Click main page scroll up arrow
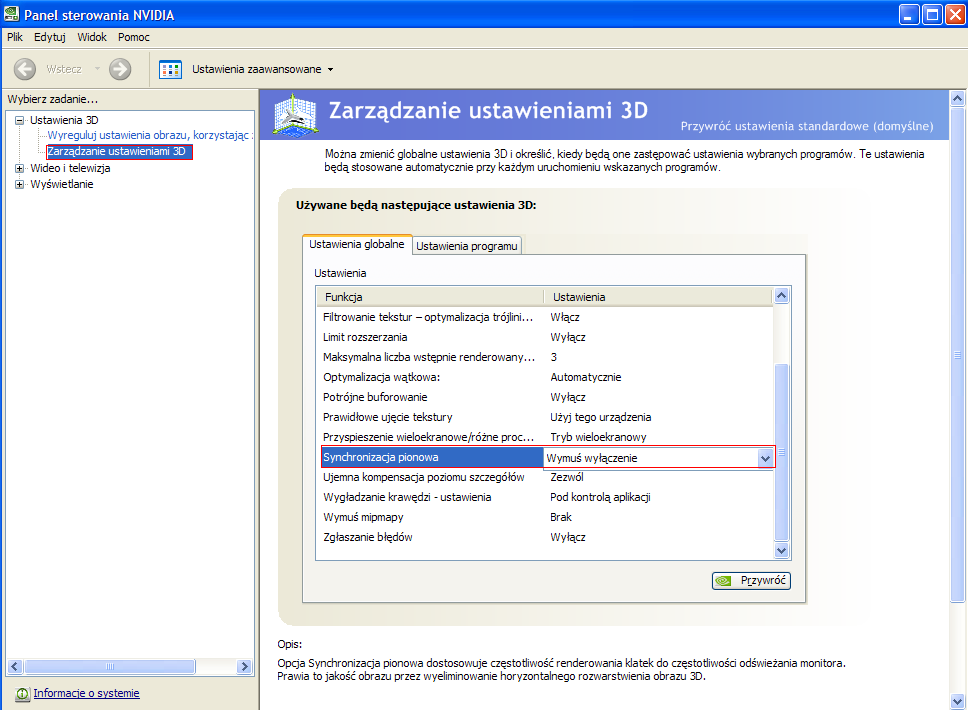Screen dimensions: 968x710 click(958, 98)
